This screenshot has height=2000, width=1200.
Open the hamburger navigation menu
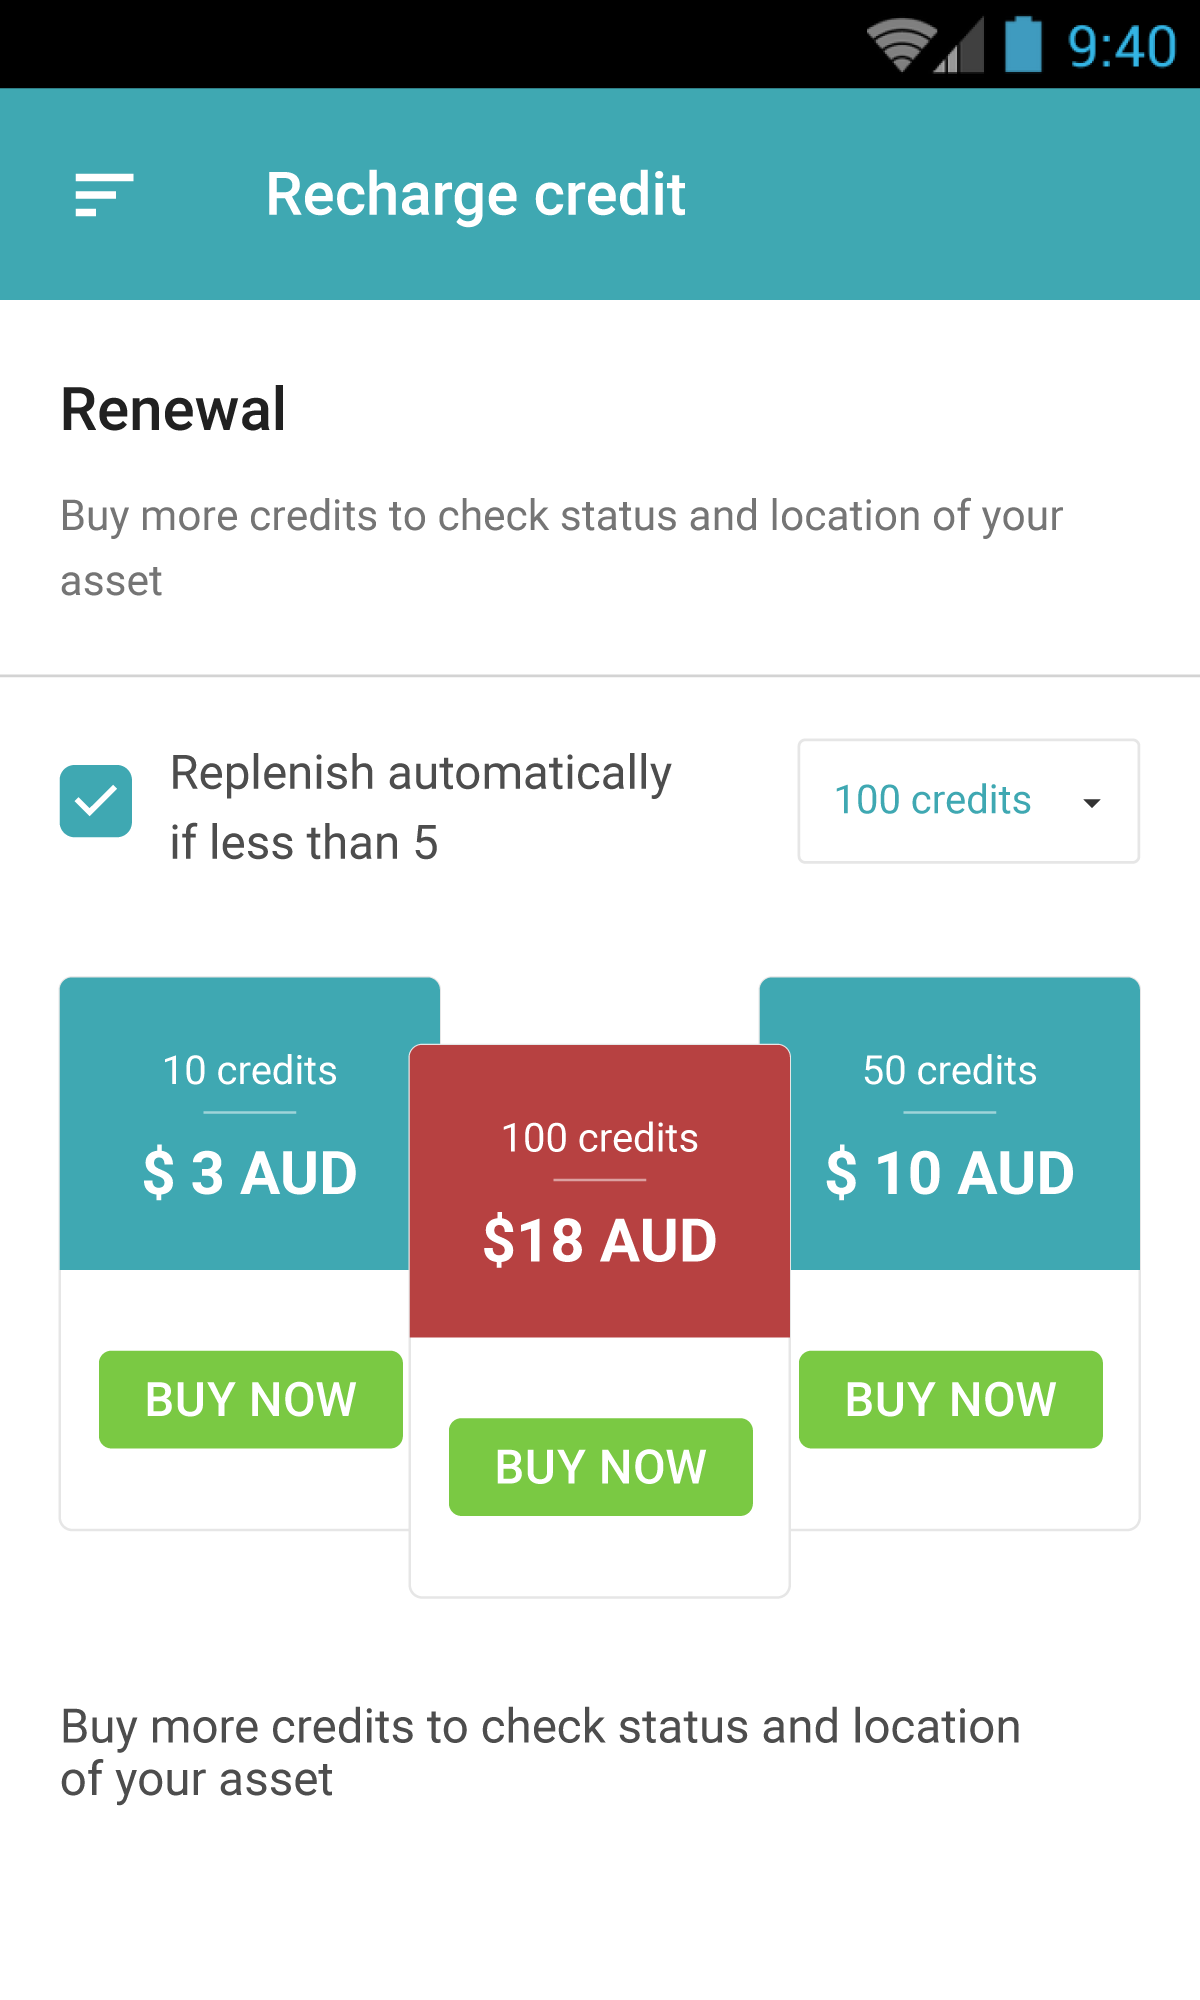(x=104, y=194)
